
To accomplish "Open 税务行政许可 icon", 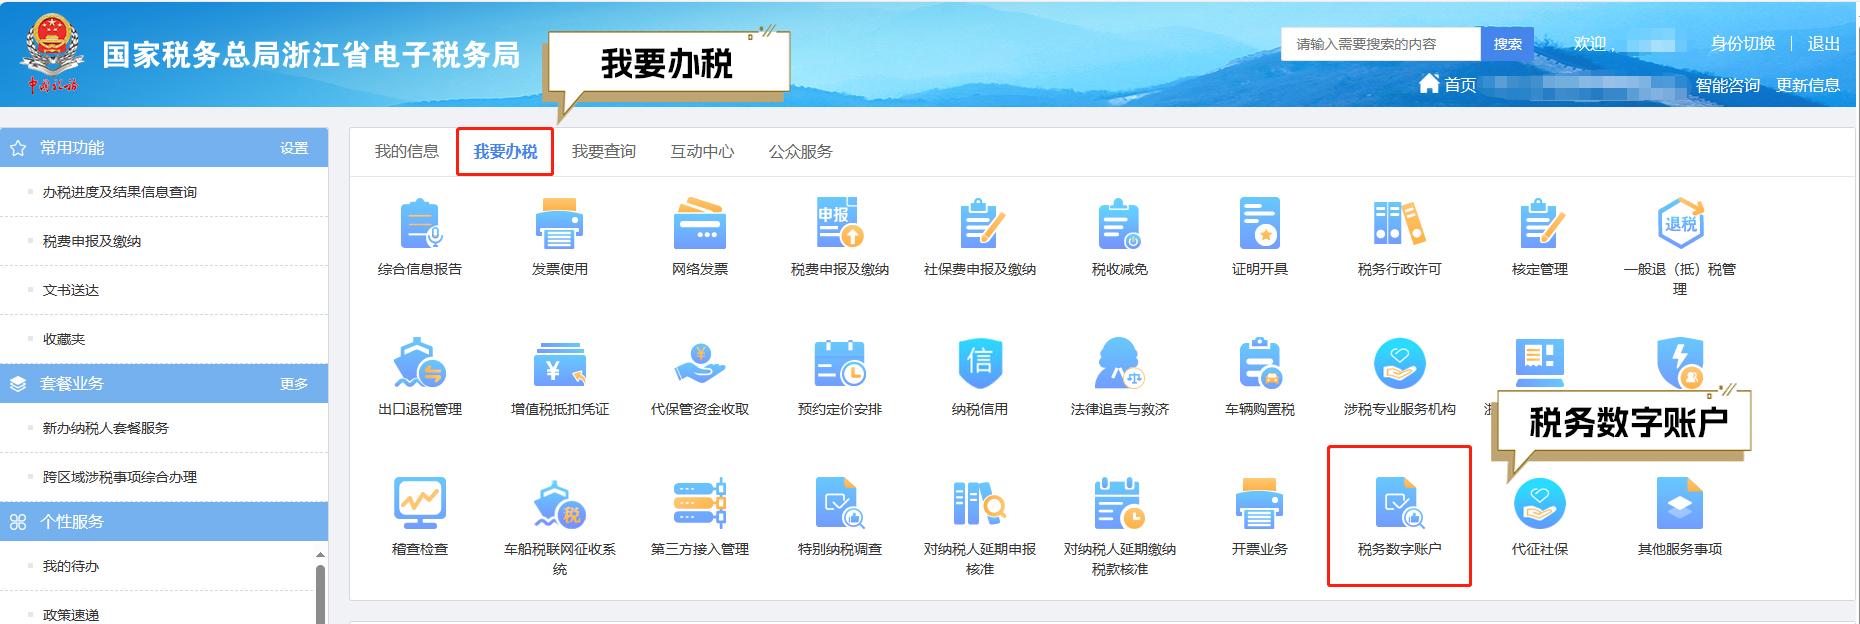I will 1400,223.
